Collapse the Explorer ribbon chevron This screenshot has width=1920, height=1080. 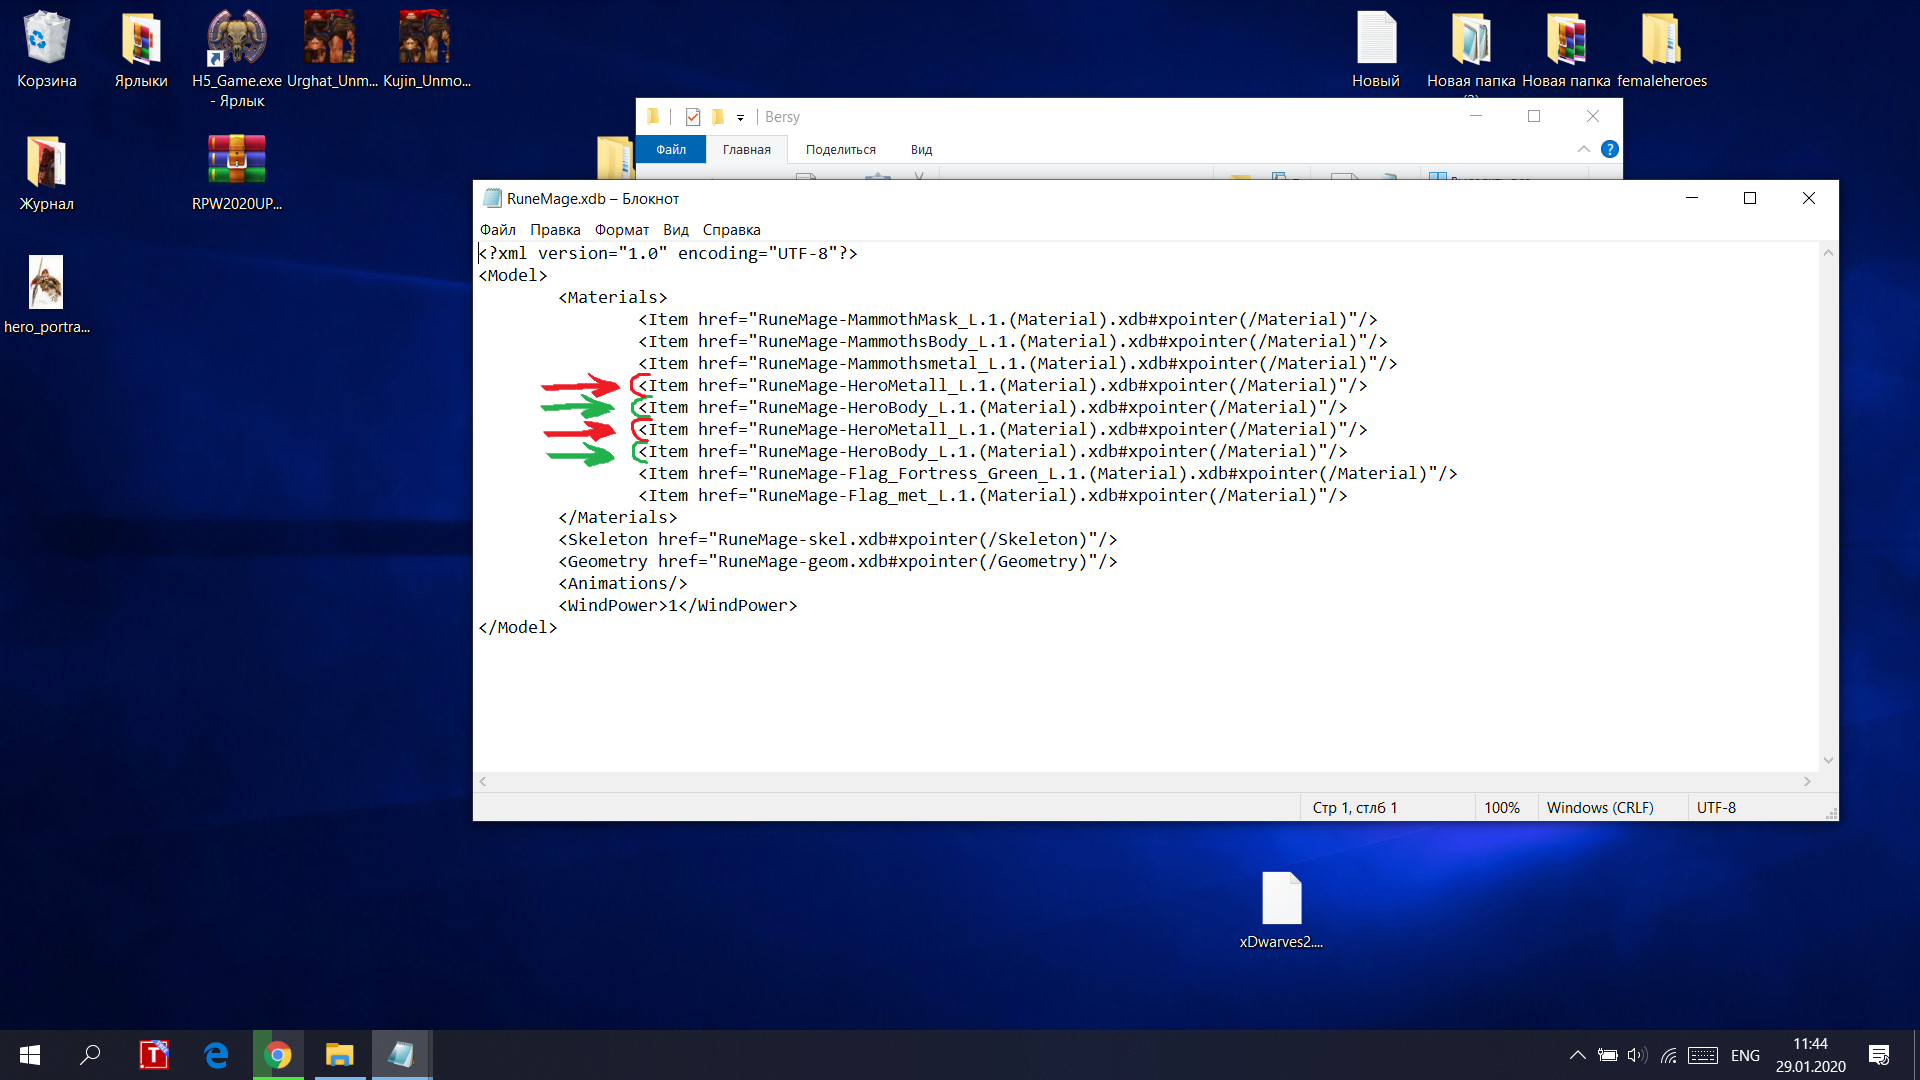click(1583, 149)
